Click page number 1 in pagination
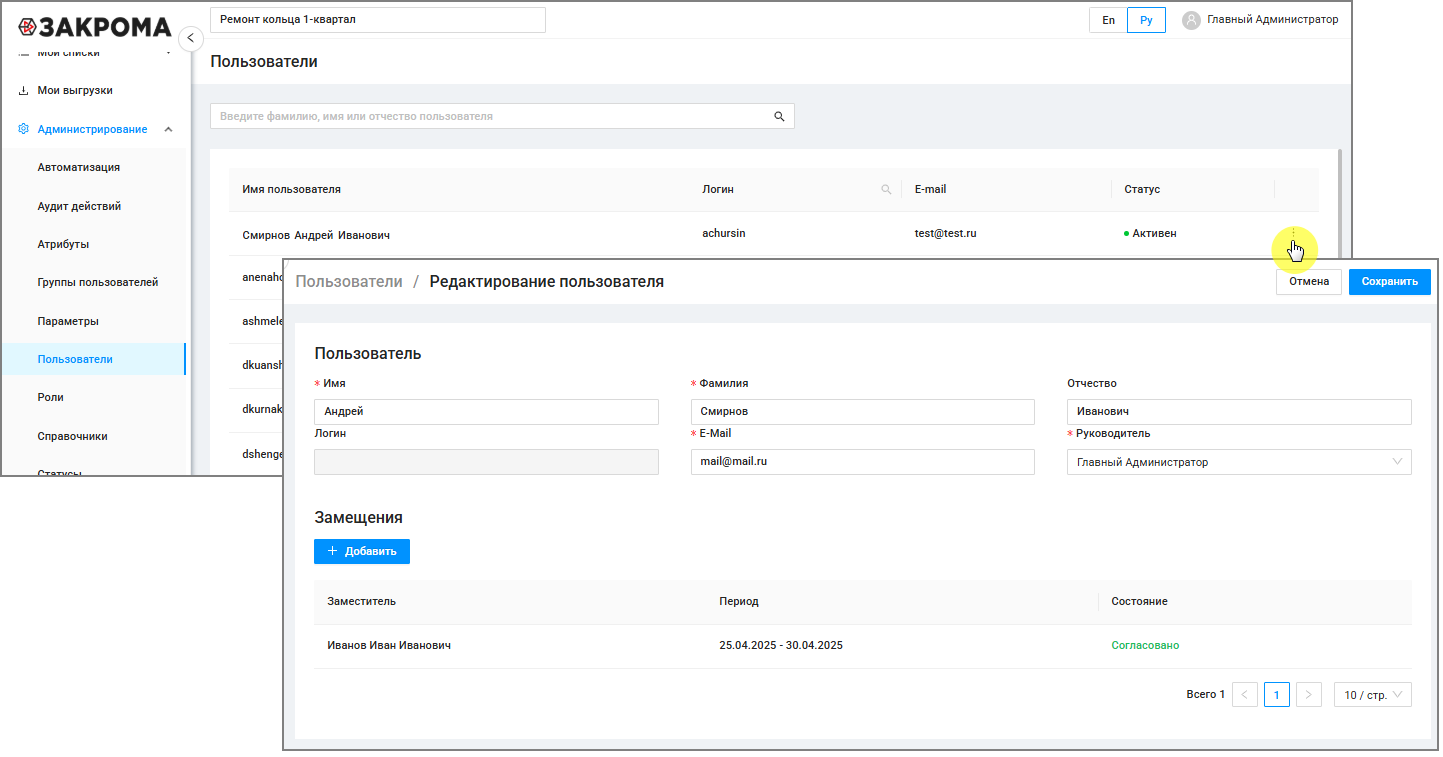 (x=1277, y=695)
